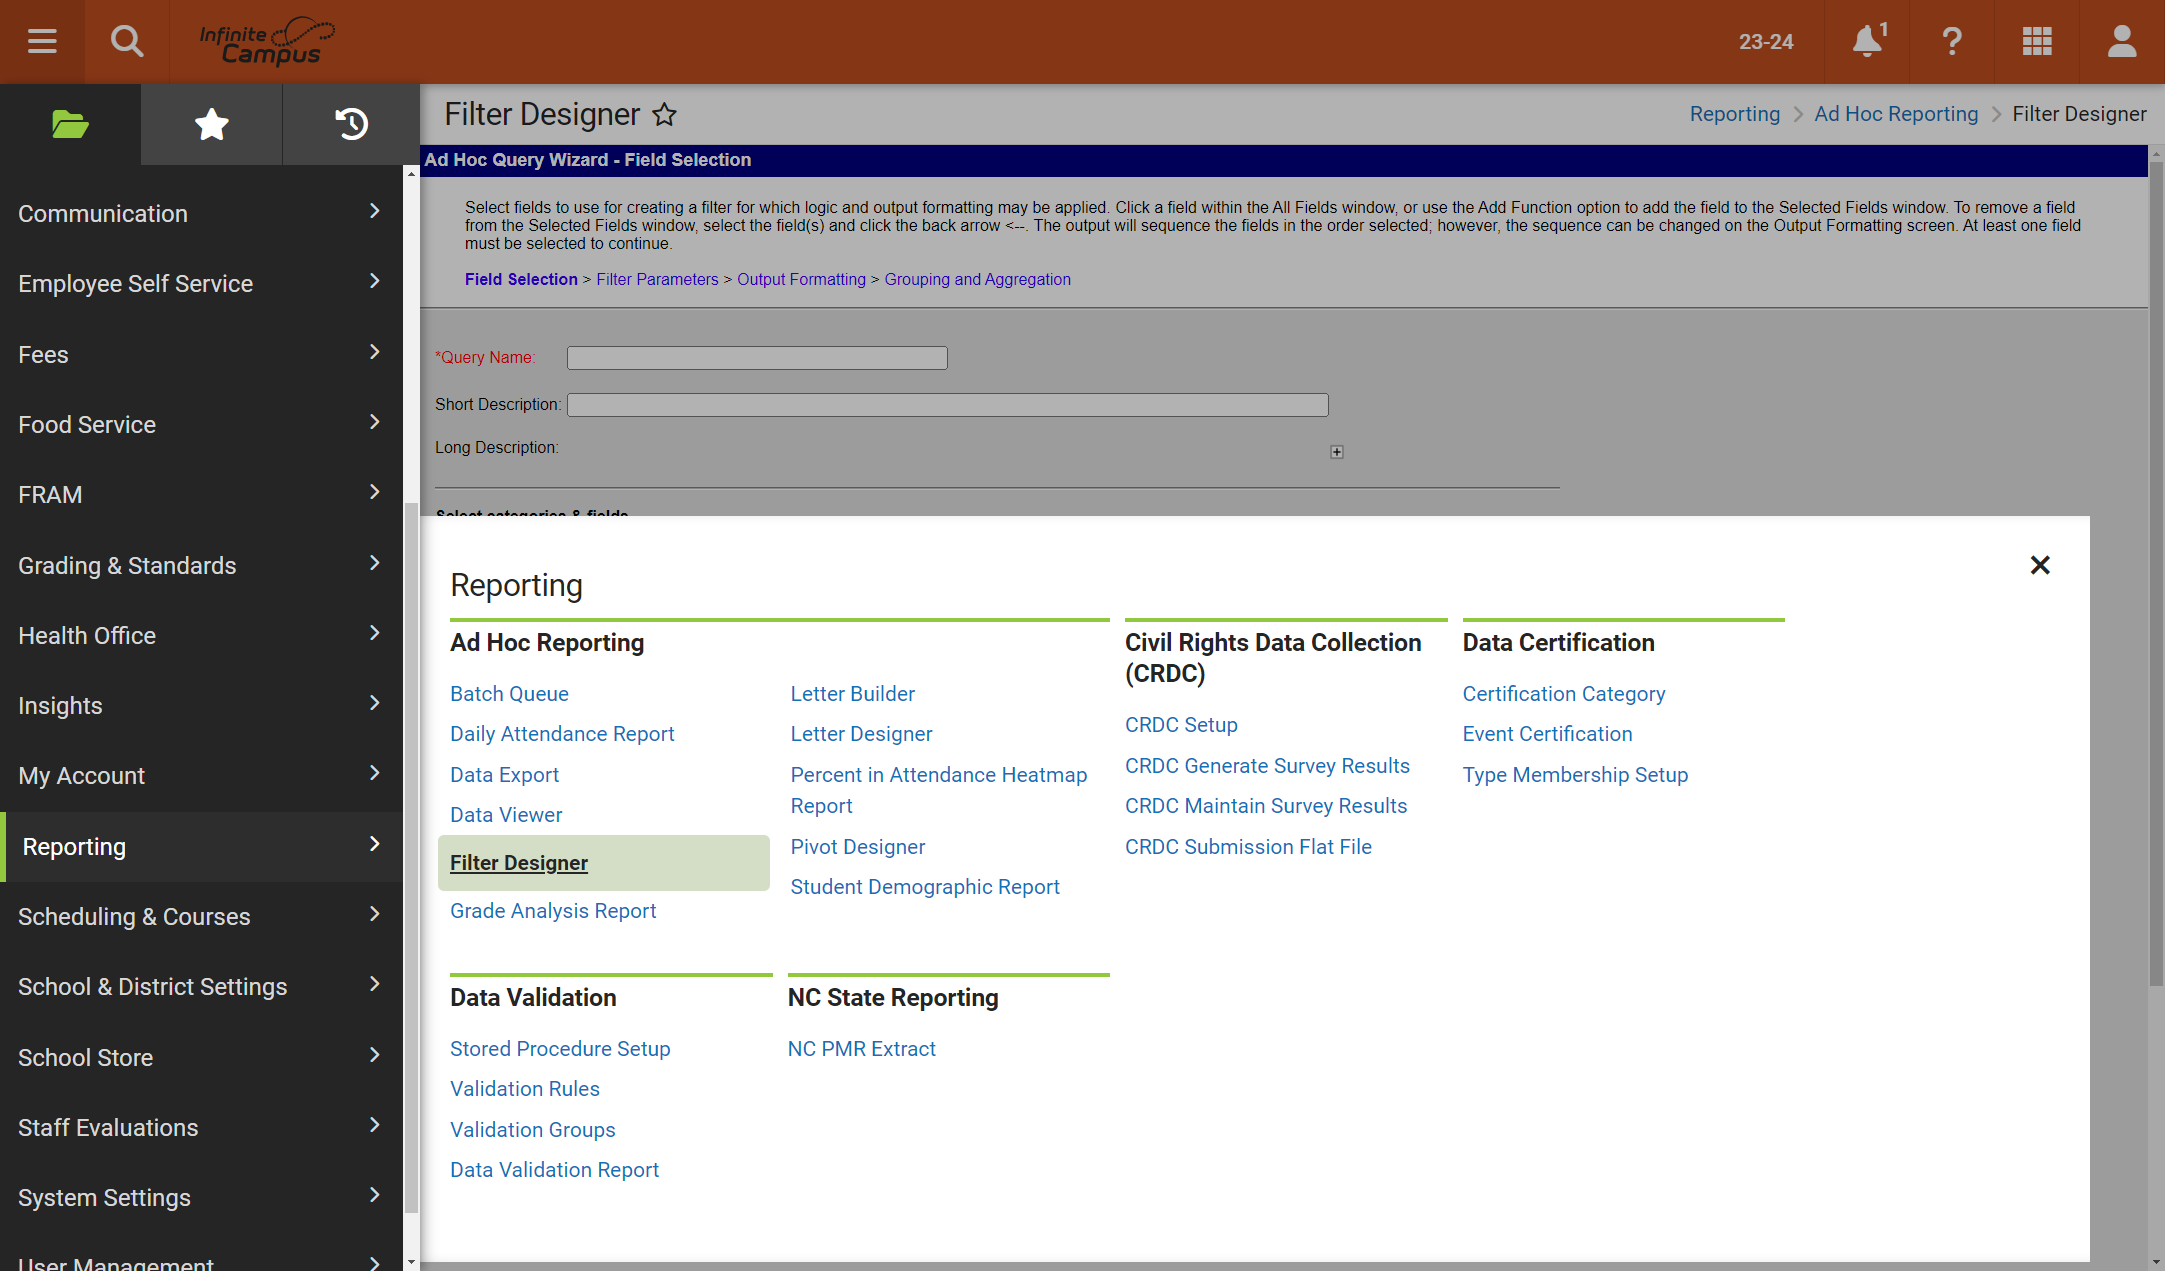Favorite the Filter Designer page star
2165x1271 pixels.
pyautogui.click(x=664, y=115)
